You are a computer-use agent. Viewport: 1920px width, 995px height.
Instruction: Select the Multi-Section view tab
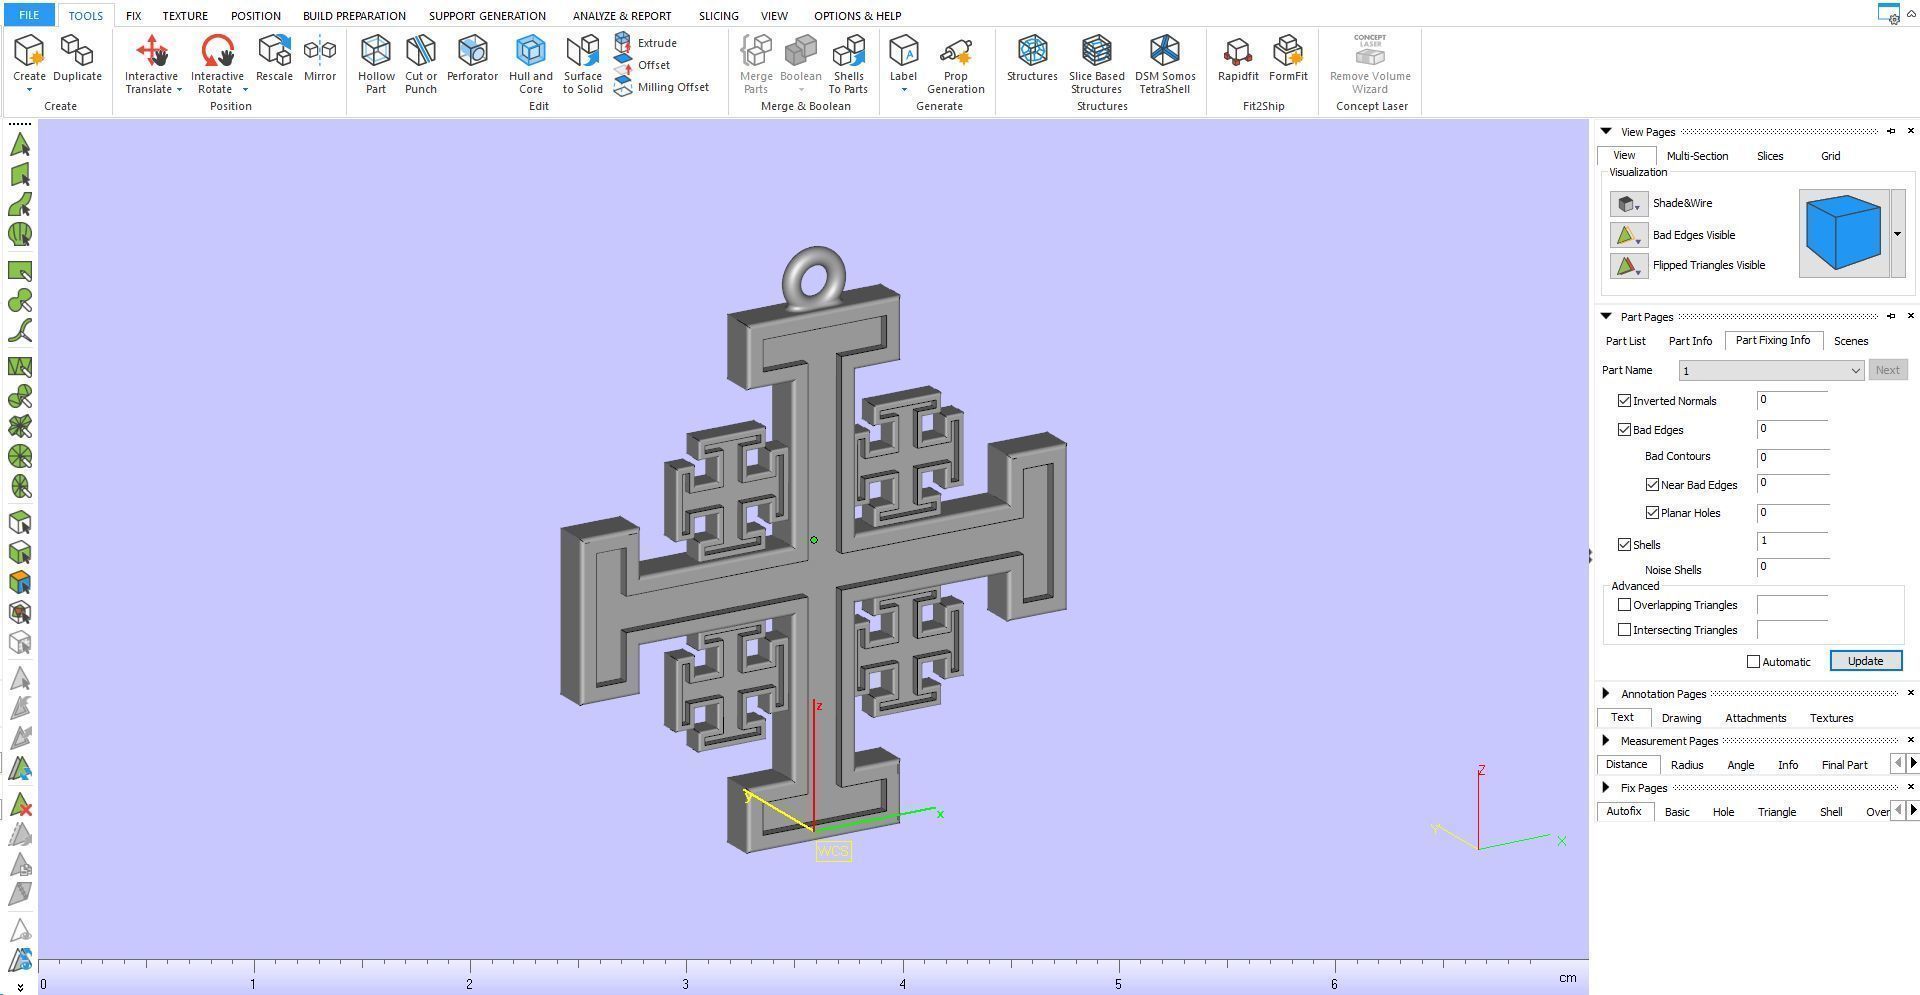(x=1697, y=156)
